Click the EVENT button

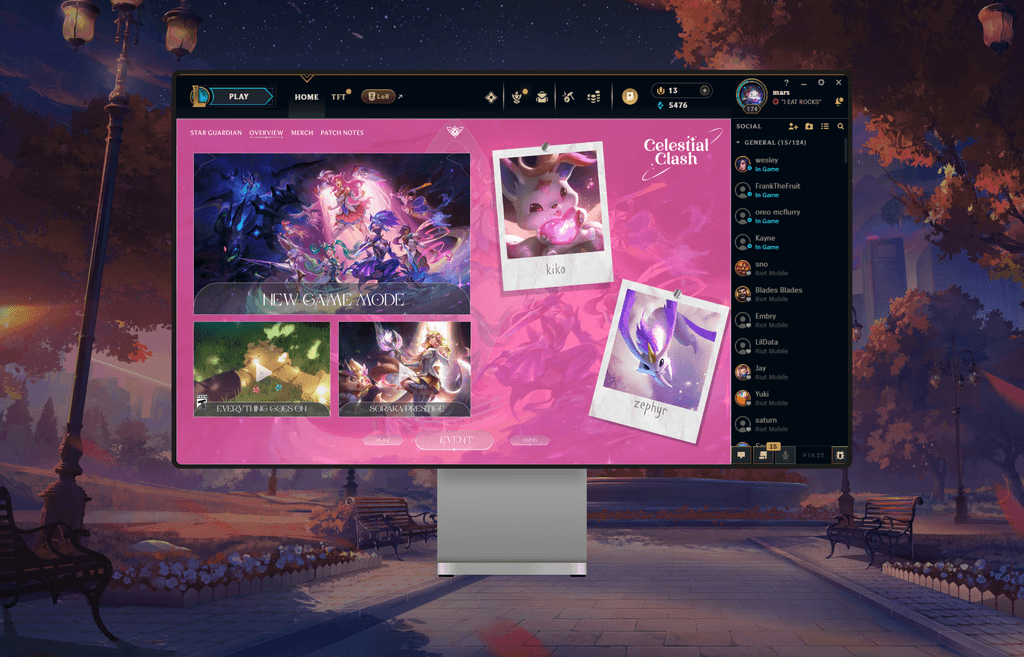click(x=455, y=441)
